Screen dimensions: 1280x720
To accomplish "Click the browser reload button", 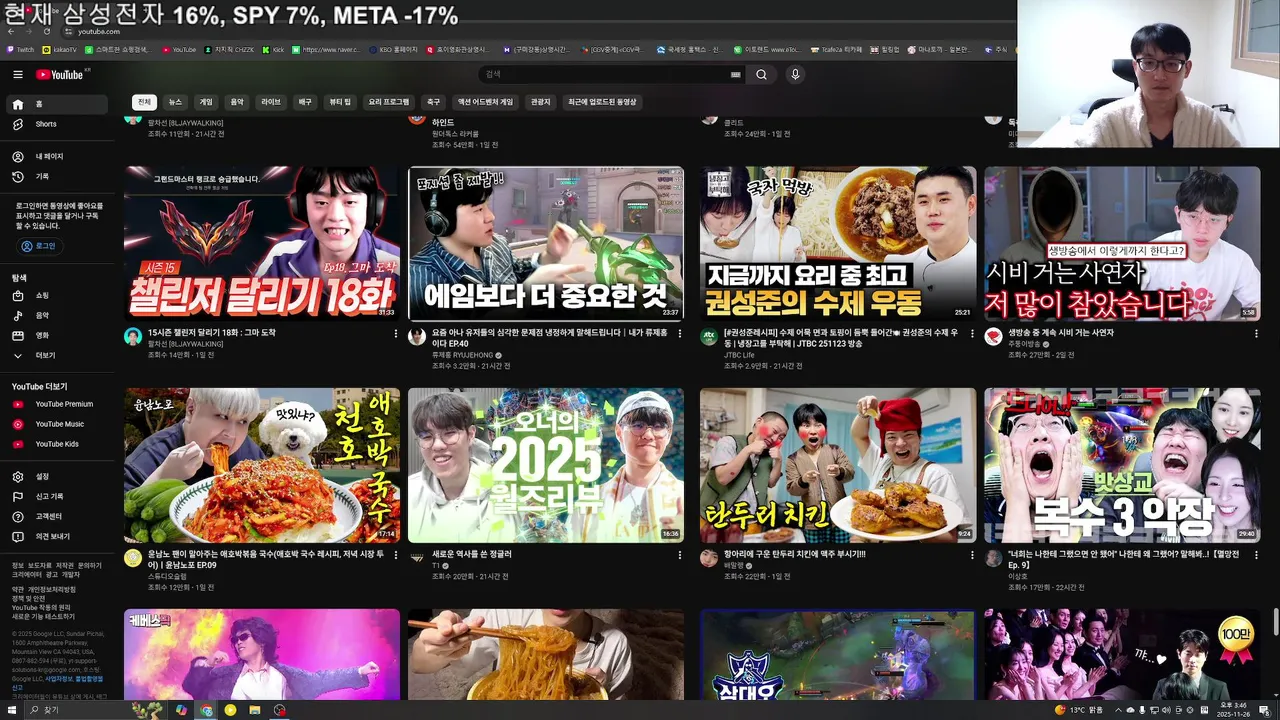I will click(x=46, y=31).
